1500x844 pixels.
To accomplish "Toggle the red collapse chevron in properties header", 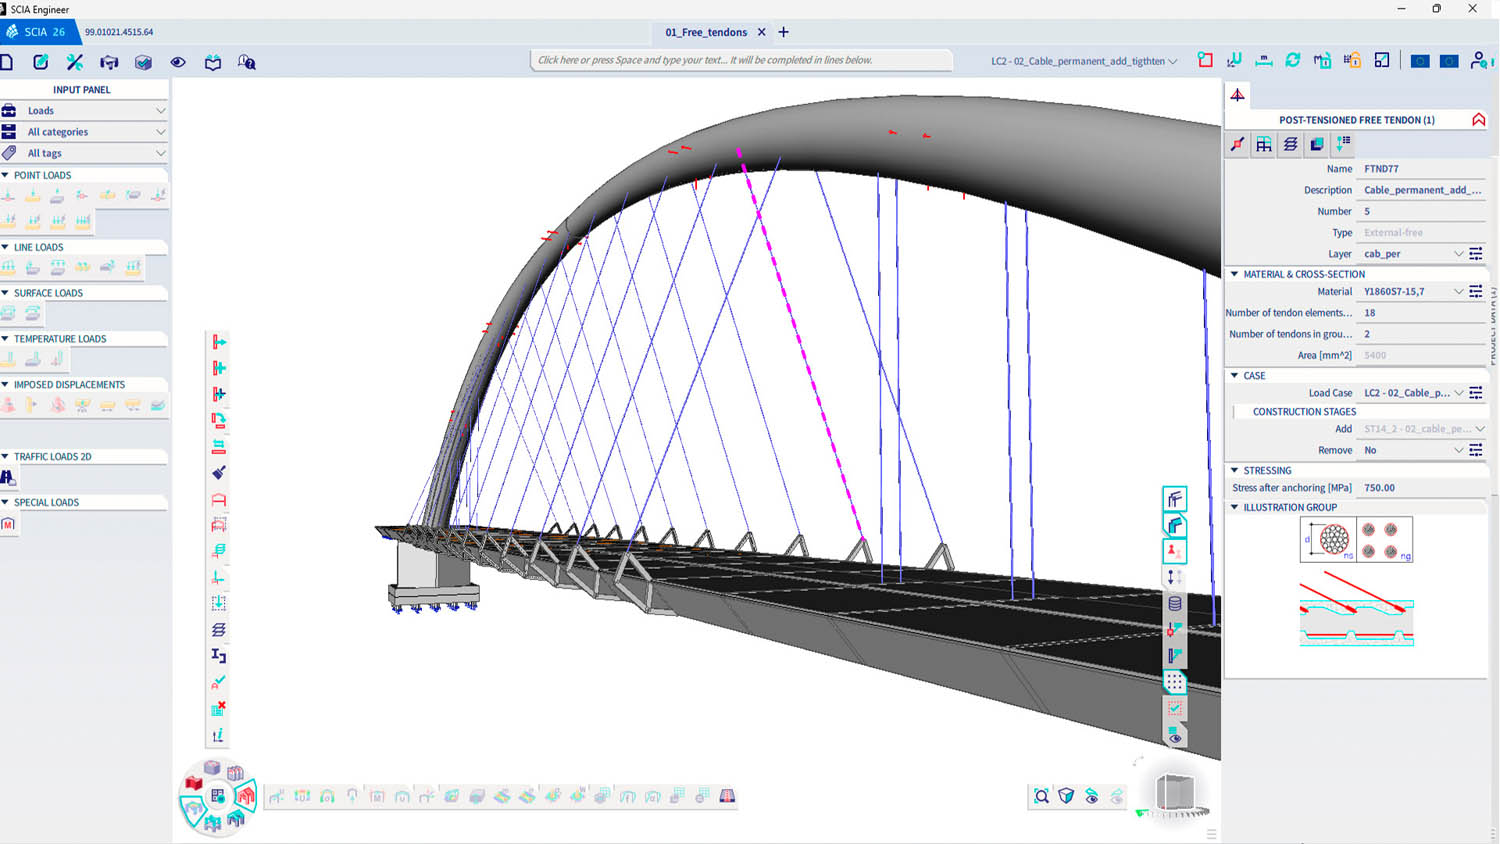I will coord(1478,120).
